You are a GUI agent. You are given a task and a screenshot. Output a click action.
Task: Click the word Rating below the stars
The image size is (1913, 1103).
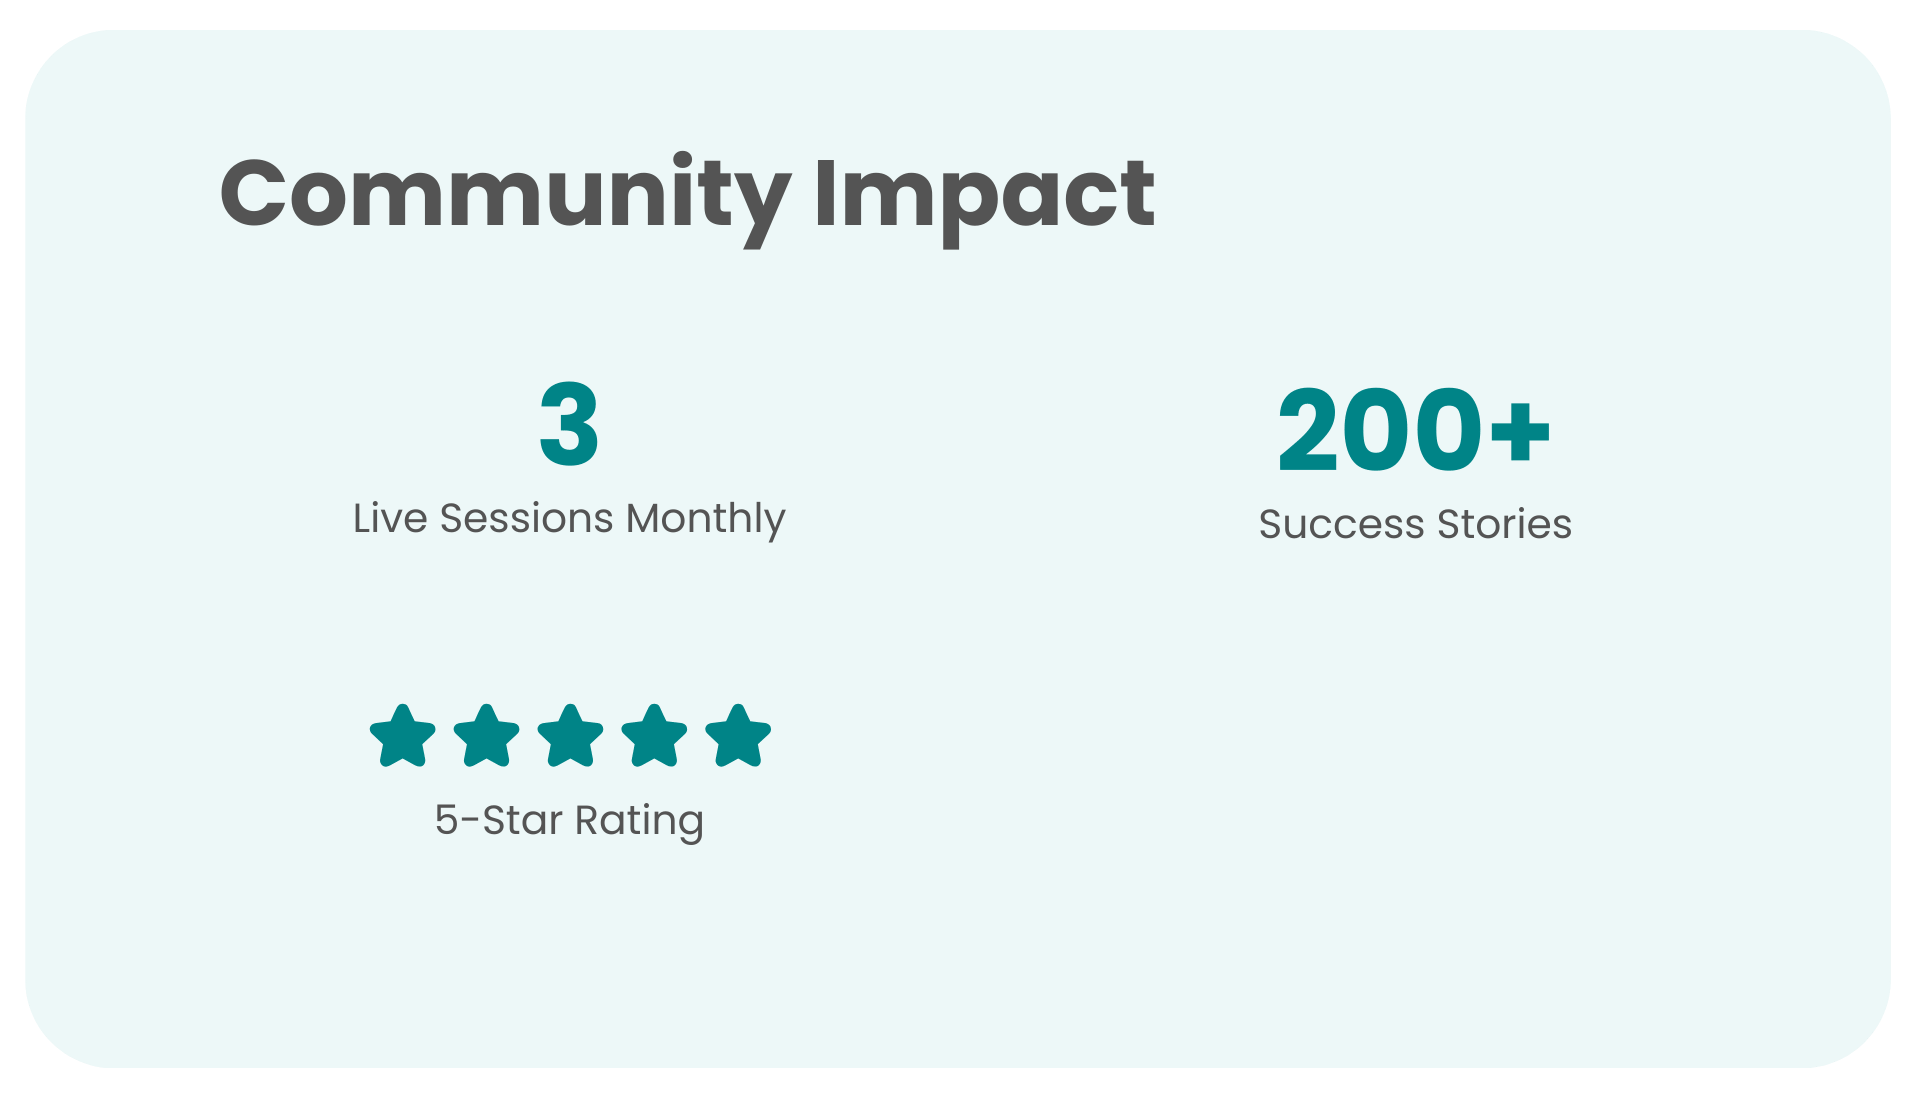pyautogui.click(x=640, y=821)
